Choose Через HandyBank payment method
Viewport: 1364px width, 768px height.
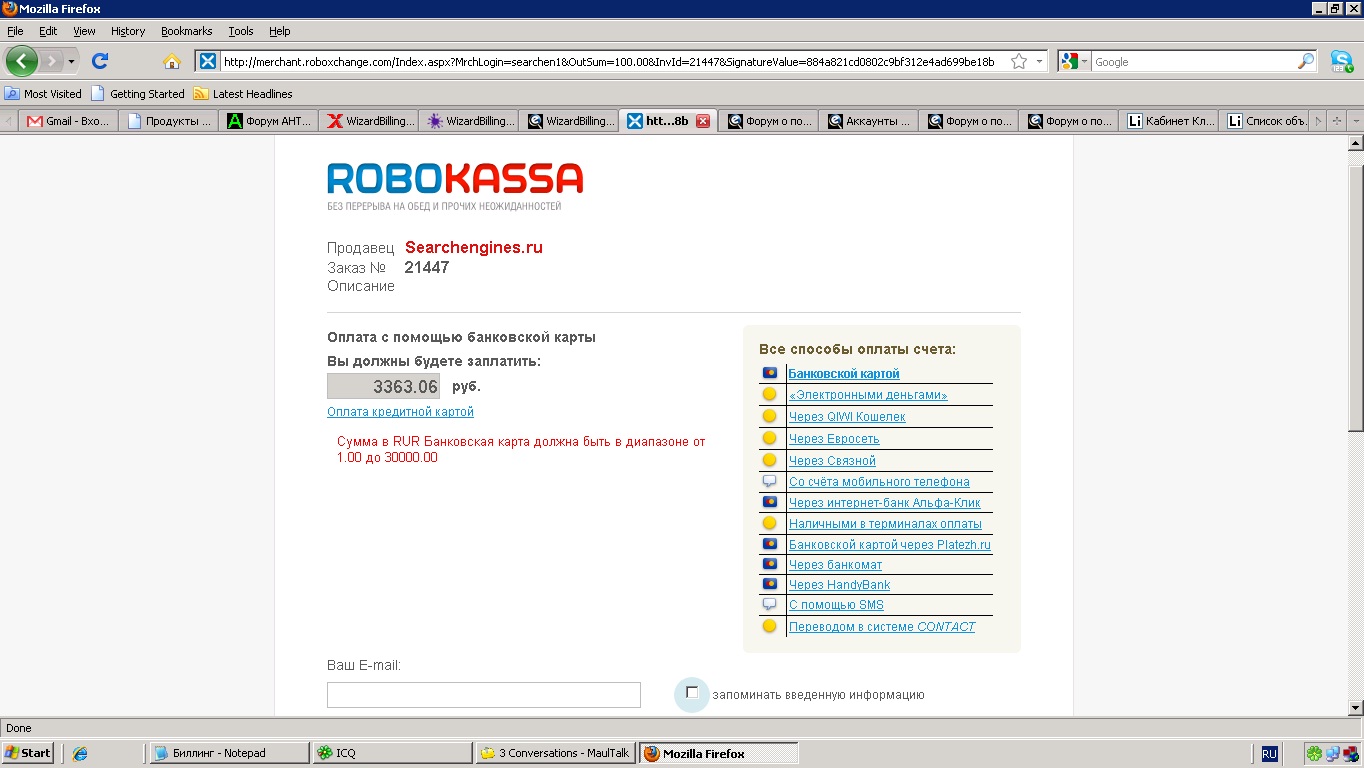[x=839, y=585]
